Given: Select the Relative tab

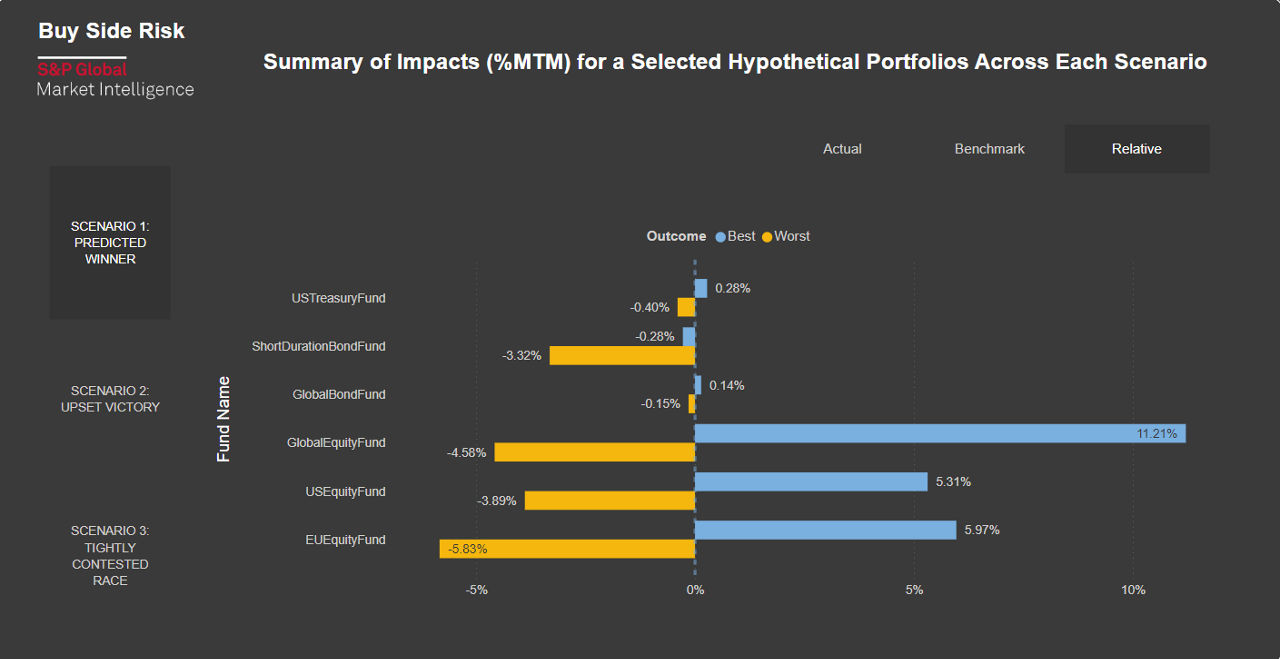Looking at the screenshot, I should click(x=1136, y=149).
